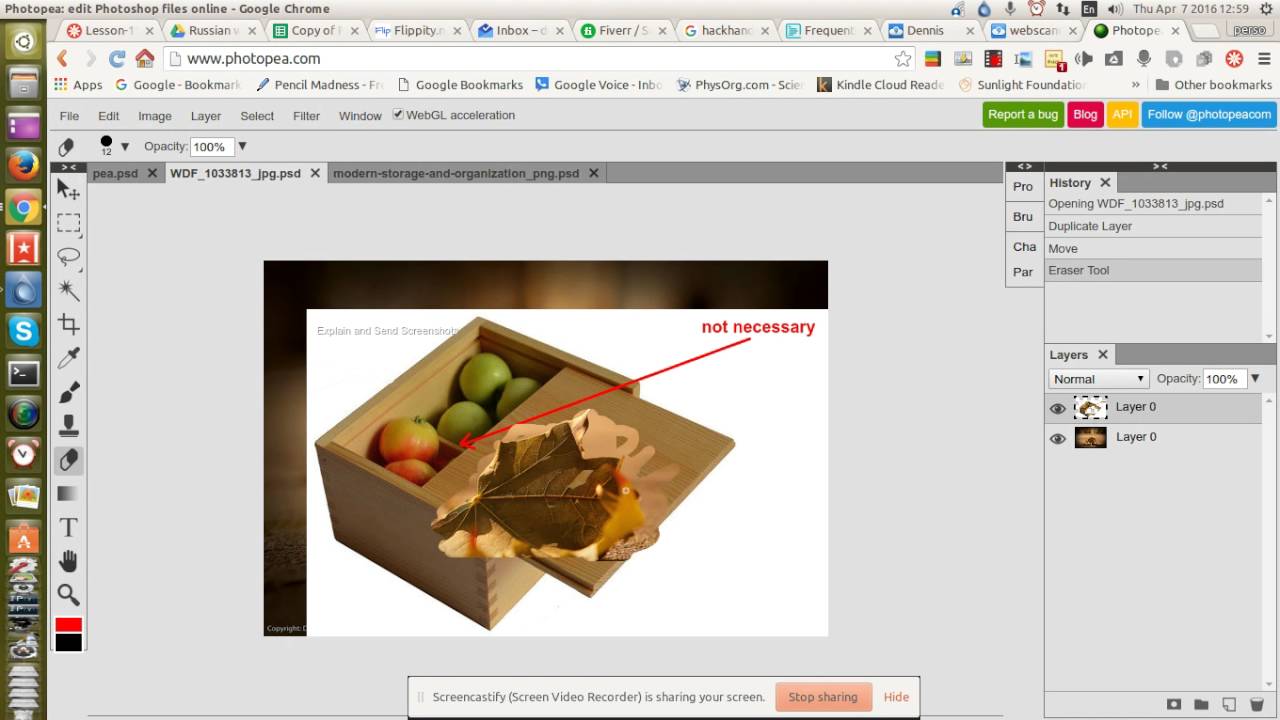Image resolution: width=1280 pixels, height=720 pixels.
Task: Click the red foreground color swatch
Action: click(x=68, y=624)
